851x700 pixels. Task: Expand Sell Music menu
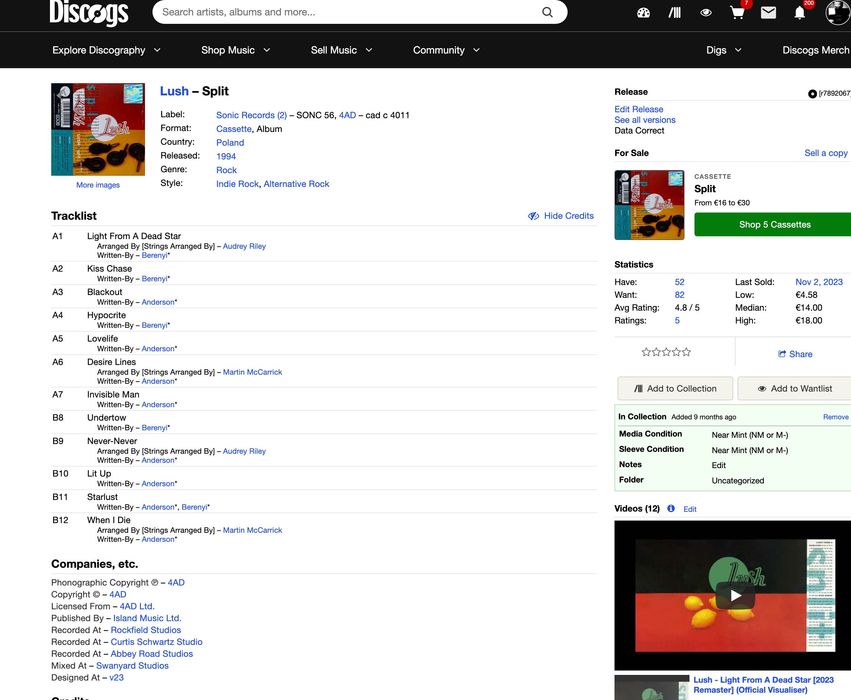341,50
